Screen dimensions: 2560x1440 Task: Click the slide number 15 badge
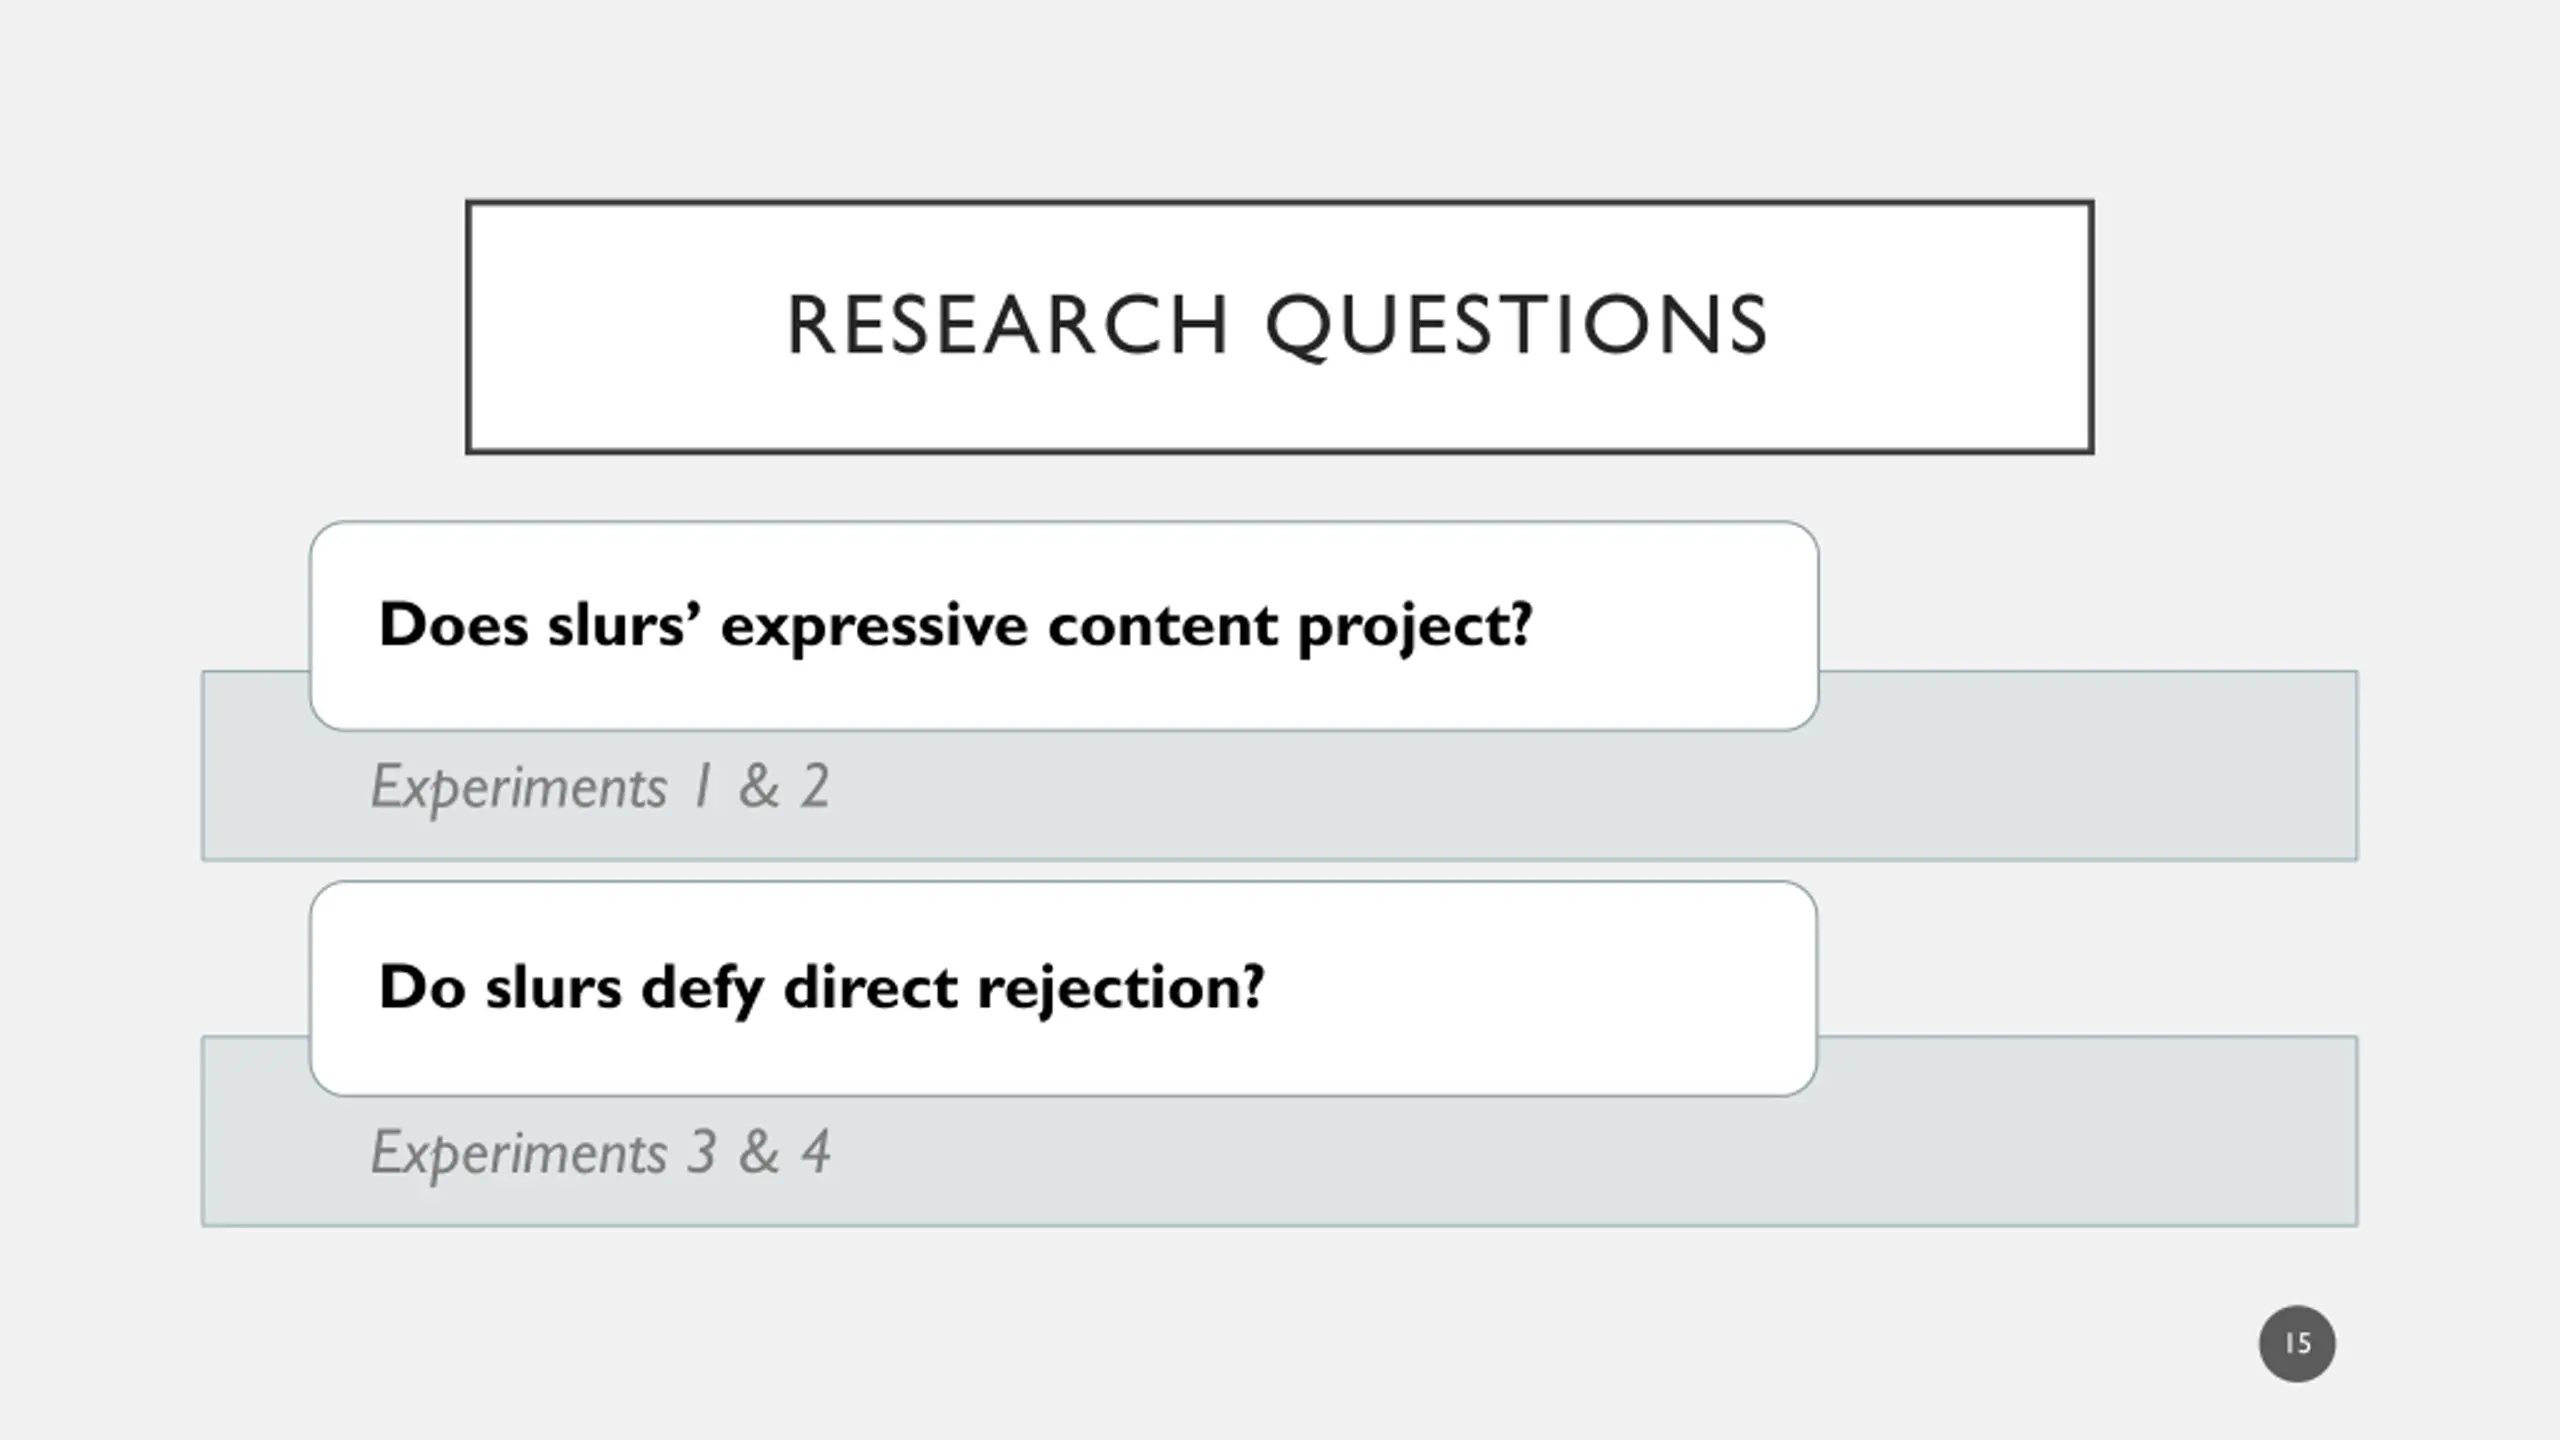pyautogui.click(x=2297, y=1343)
